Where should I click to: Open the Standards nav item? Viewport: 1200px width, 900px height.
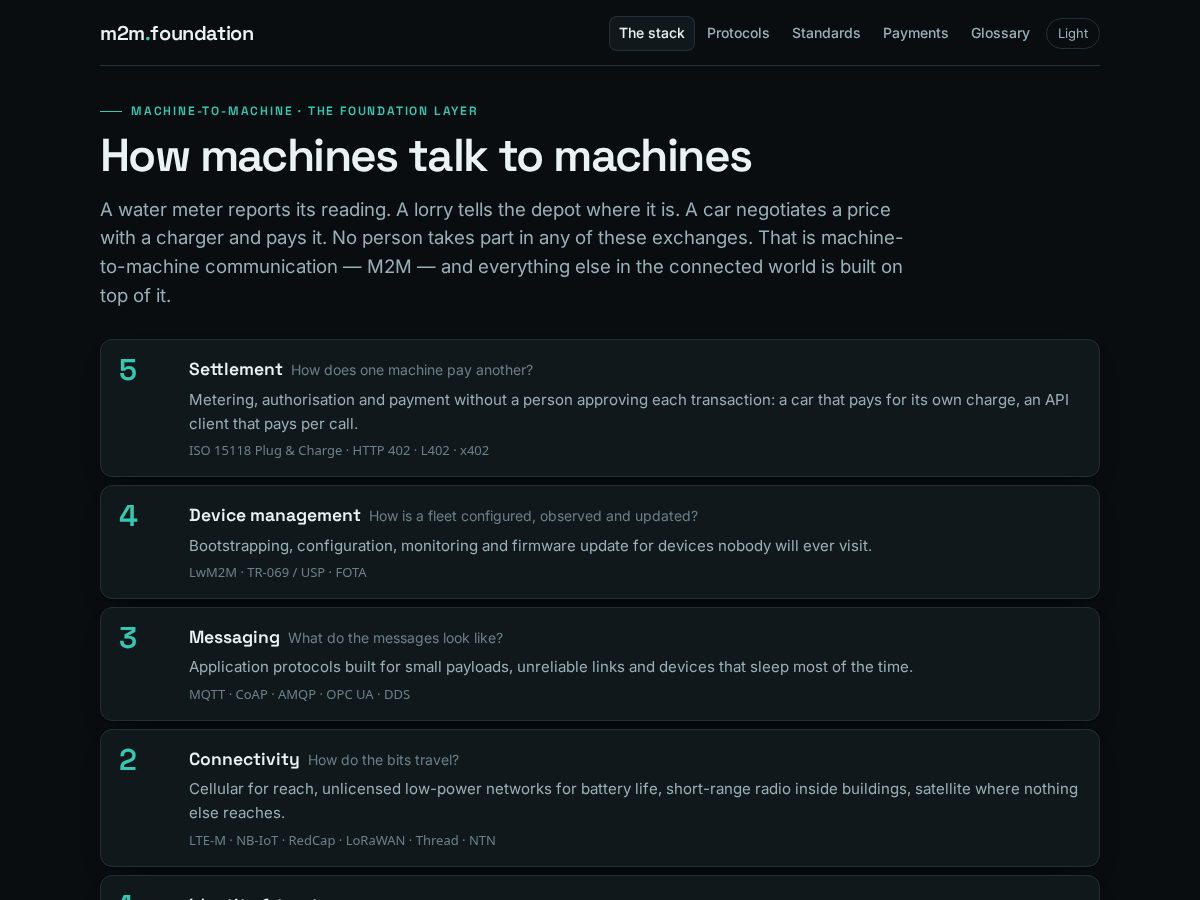coord(826,33)
